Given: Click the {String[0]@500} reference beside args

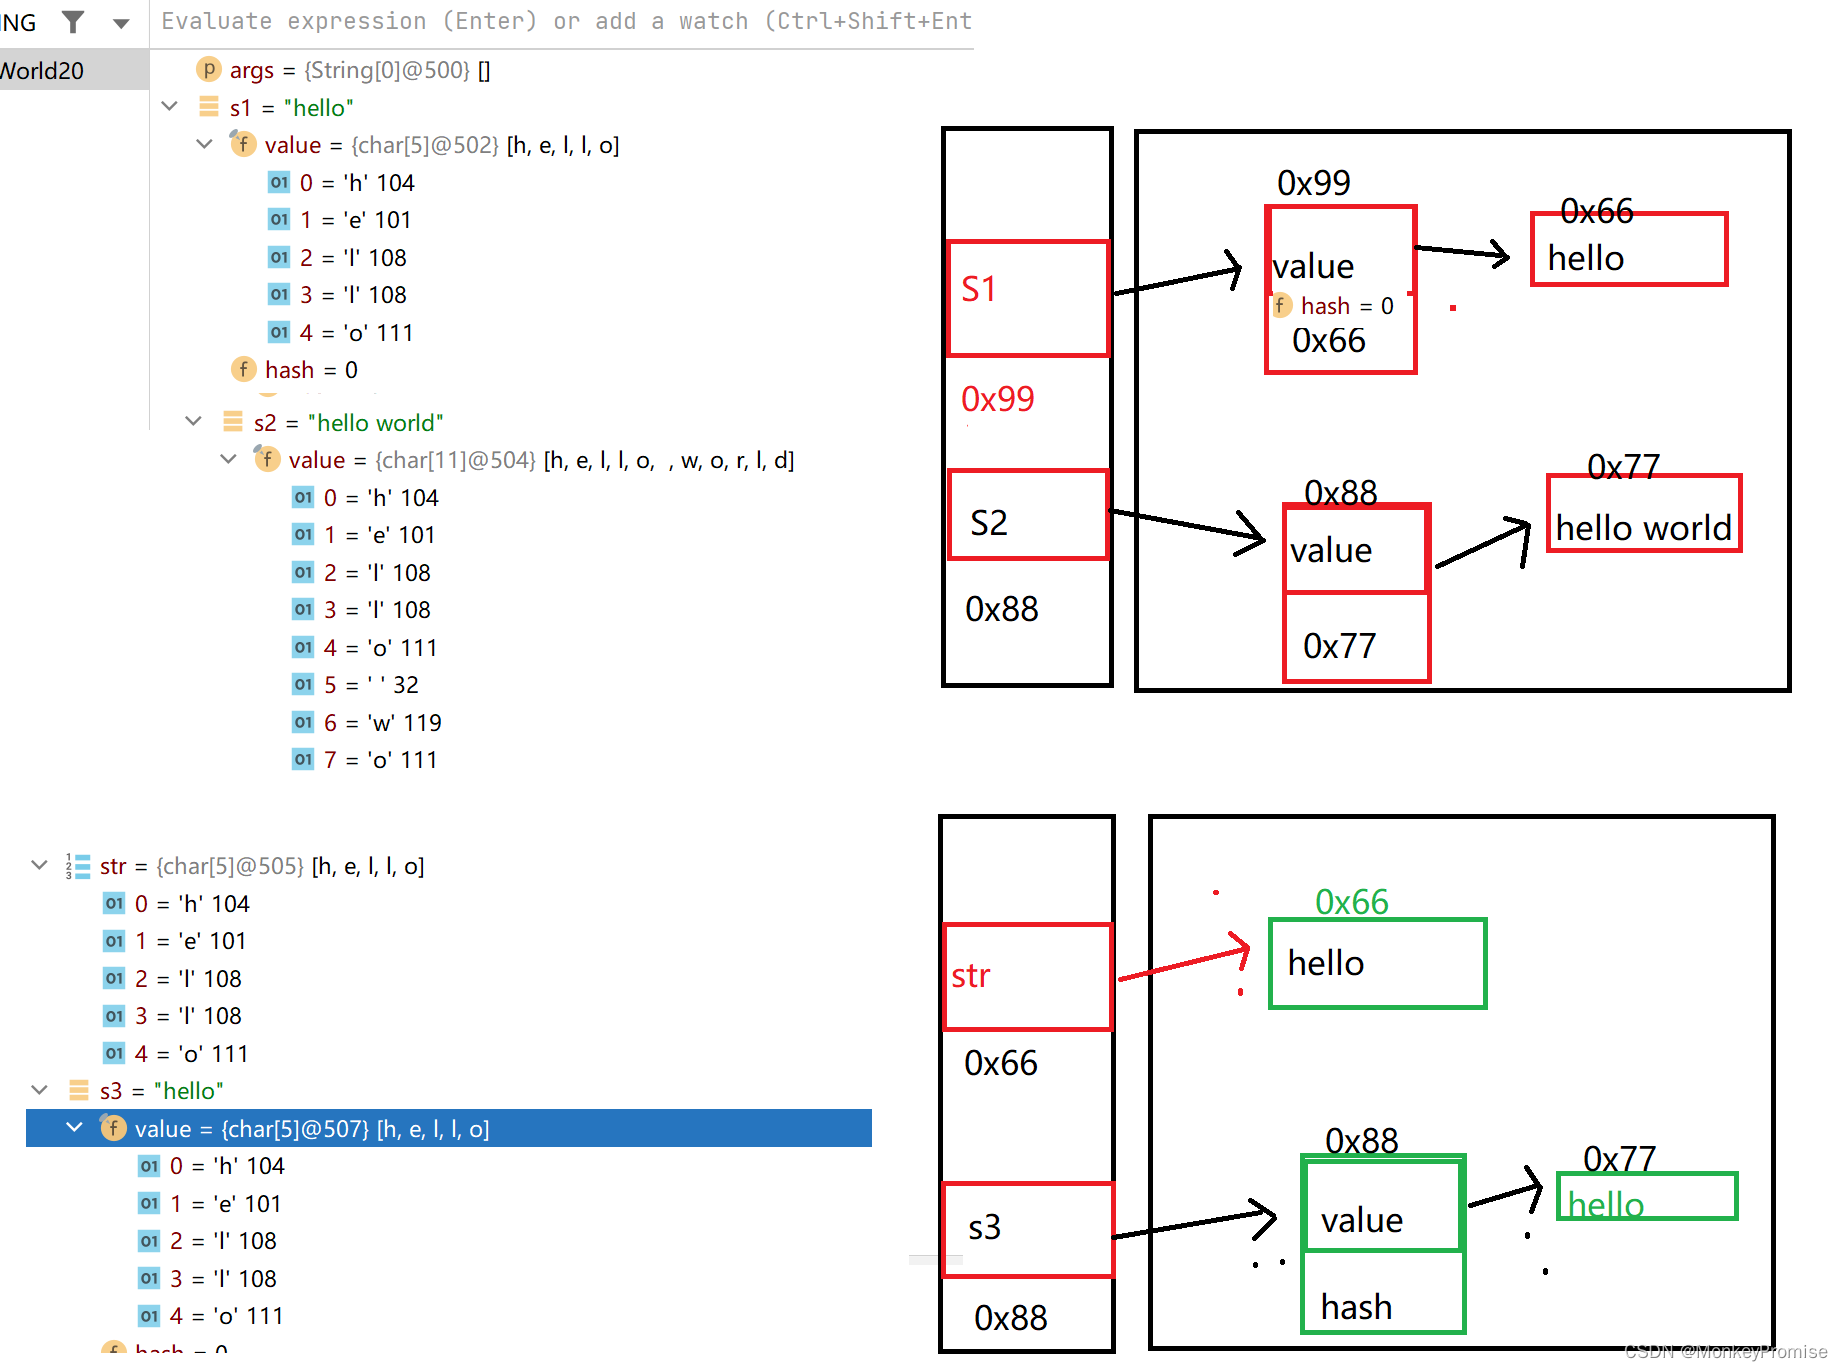Looking at the screenshot, I should click(387, 70).
